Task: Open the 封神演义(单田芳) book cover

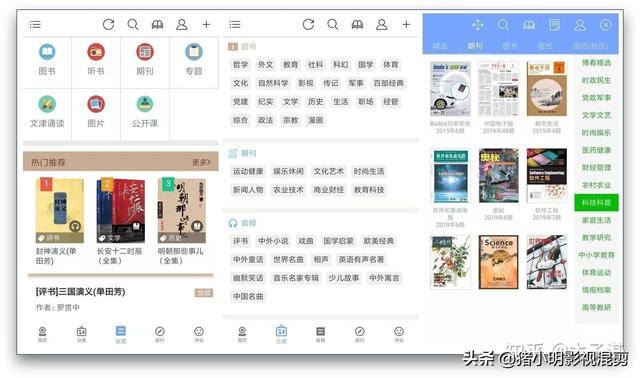Action: point(60,211)
